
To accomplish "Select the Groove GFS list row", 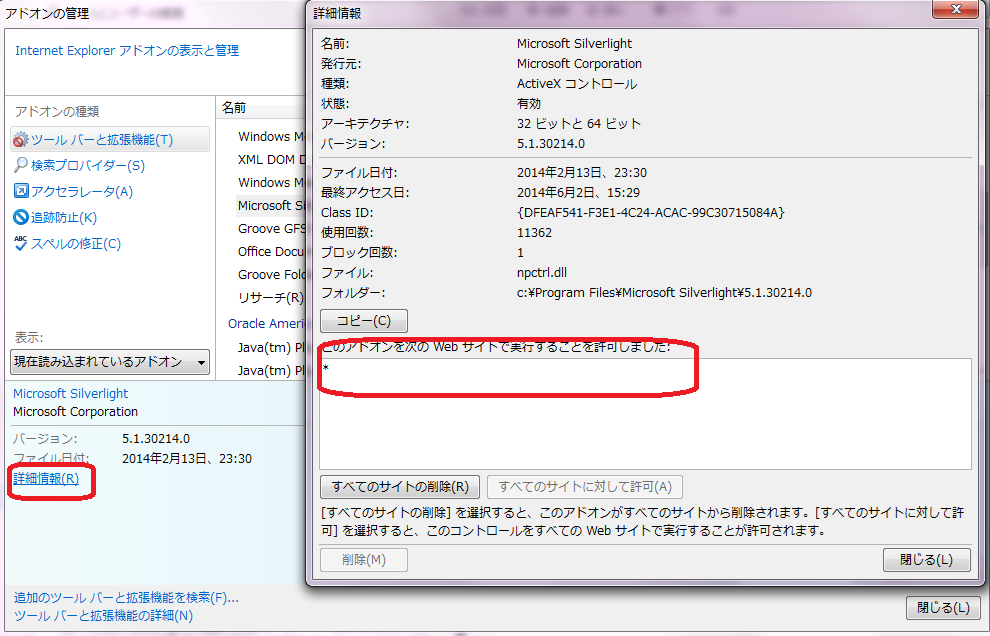I will (x=271, y=229).
